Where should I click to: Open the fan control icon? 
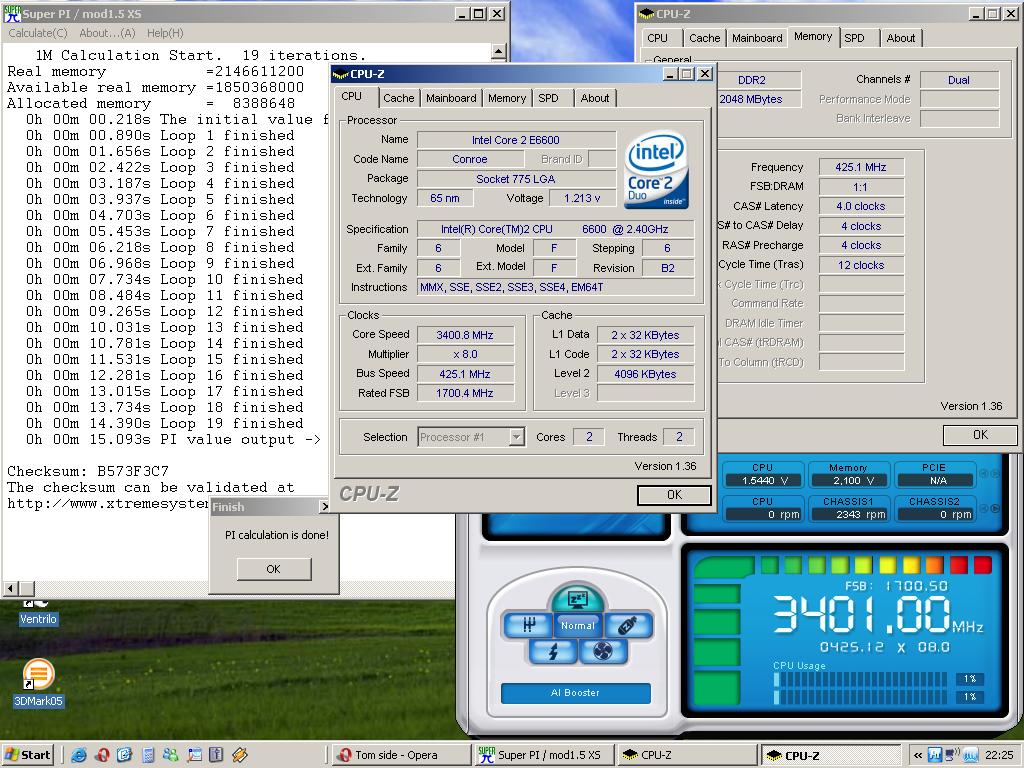click(x=602, y=651)
